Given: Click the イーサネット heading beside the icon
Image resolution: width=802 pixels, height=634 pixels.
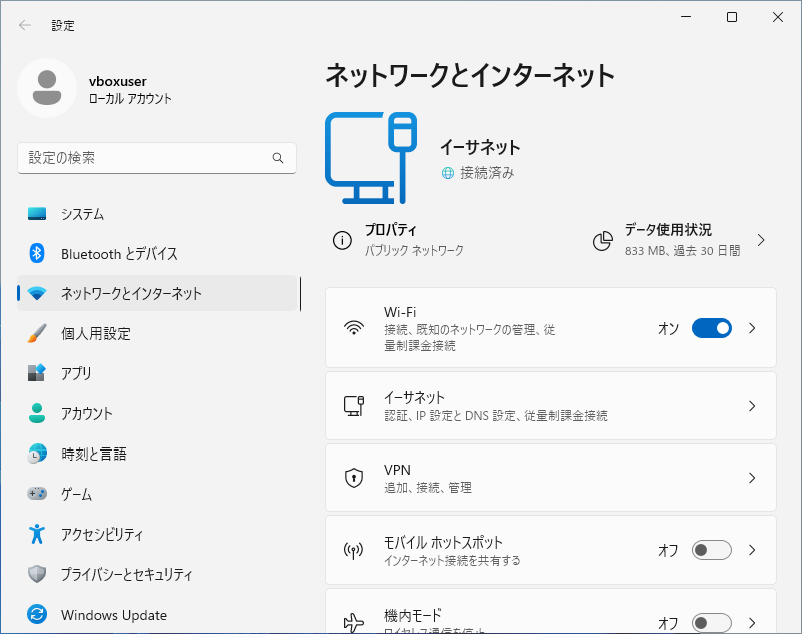Looking at the screenshot, I should (480, 147).
